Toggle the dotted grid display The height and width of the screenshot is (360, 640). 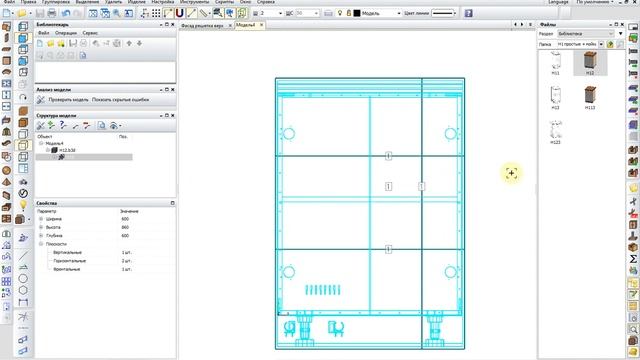pos(156,13)
